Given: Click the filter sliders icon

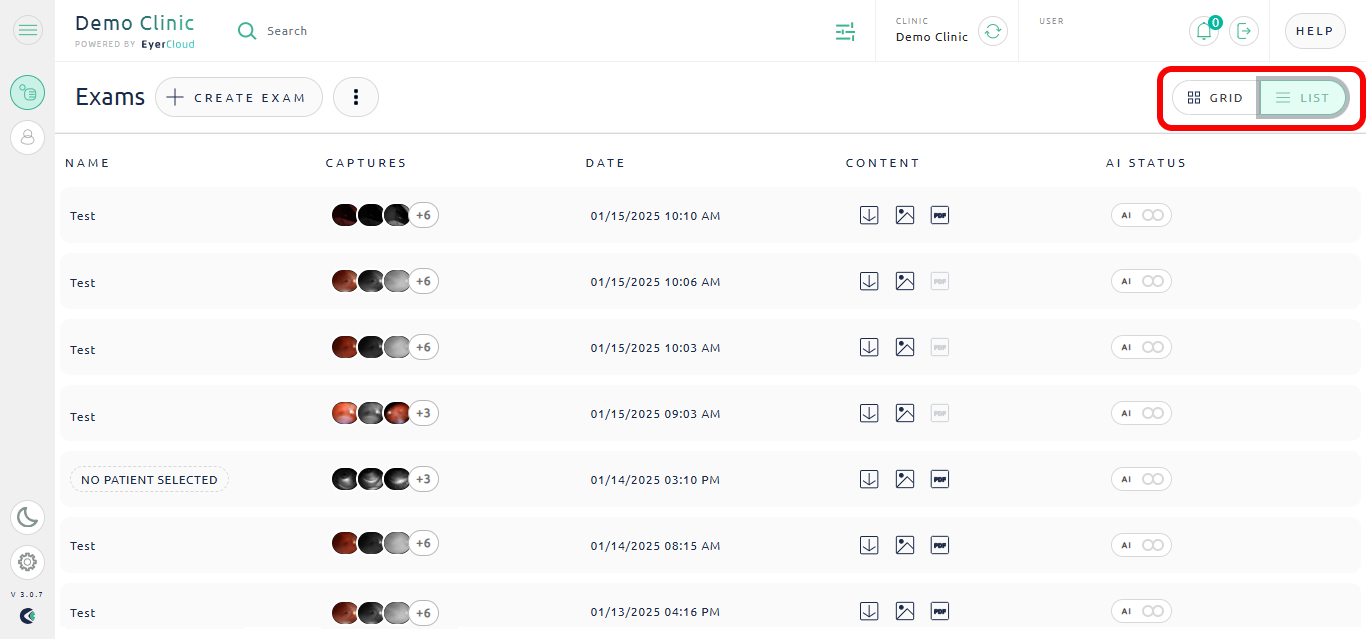Looking at the screenshot, I should [846, 32].
